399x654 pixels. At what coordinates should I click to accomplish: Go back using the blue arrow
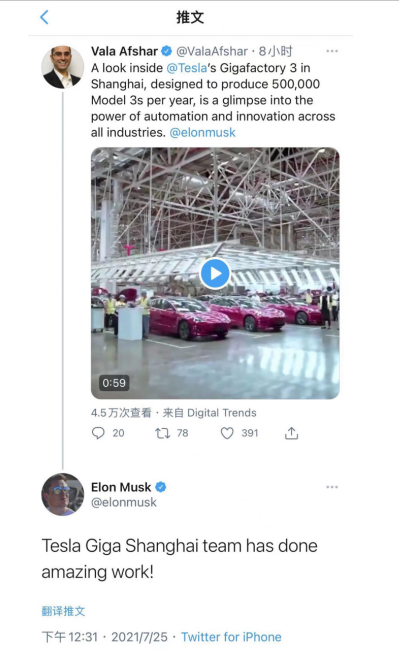pos(44,17)
